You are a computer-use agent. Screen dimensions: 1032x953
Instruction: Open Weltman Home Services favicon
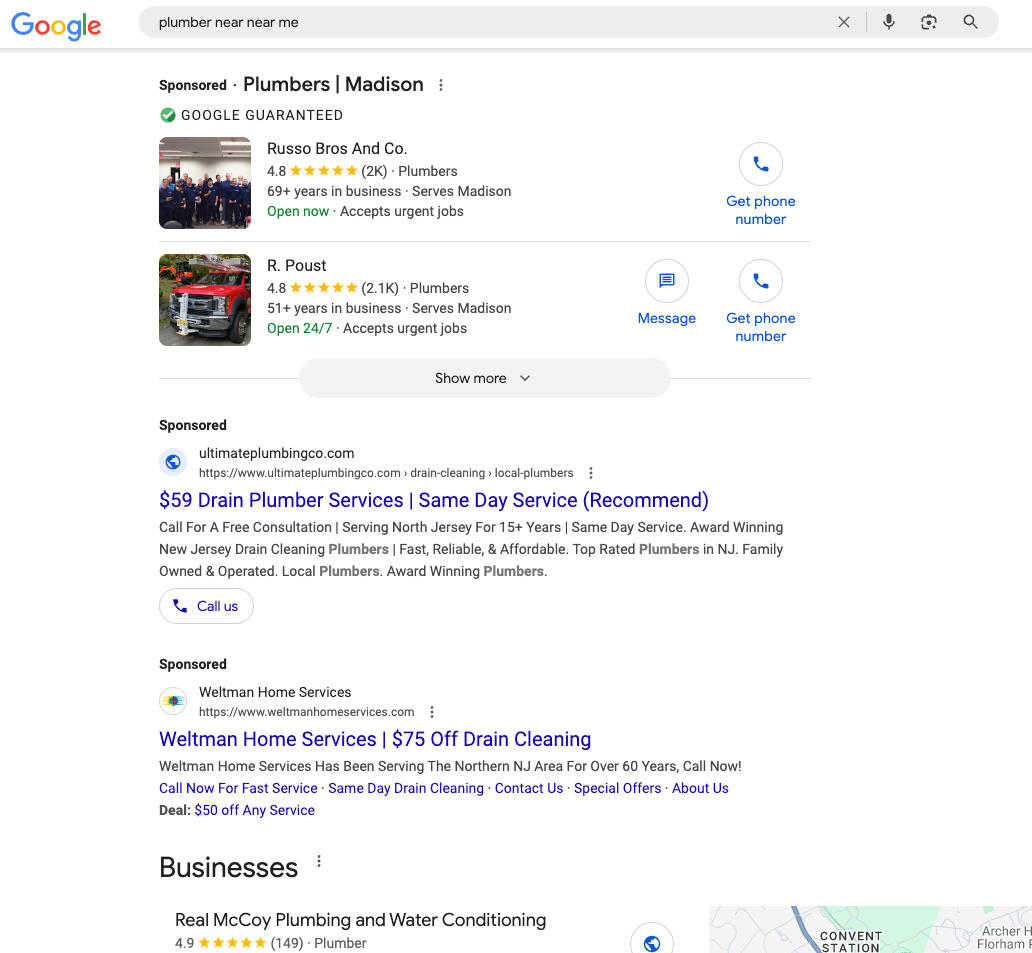coord(173,701)
